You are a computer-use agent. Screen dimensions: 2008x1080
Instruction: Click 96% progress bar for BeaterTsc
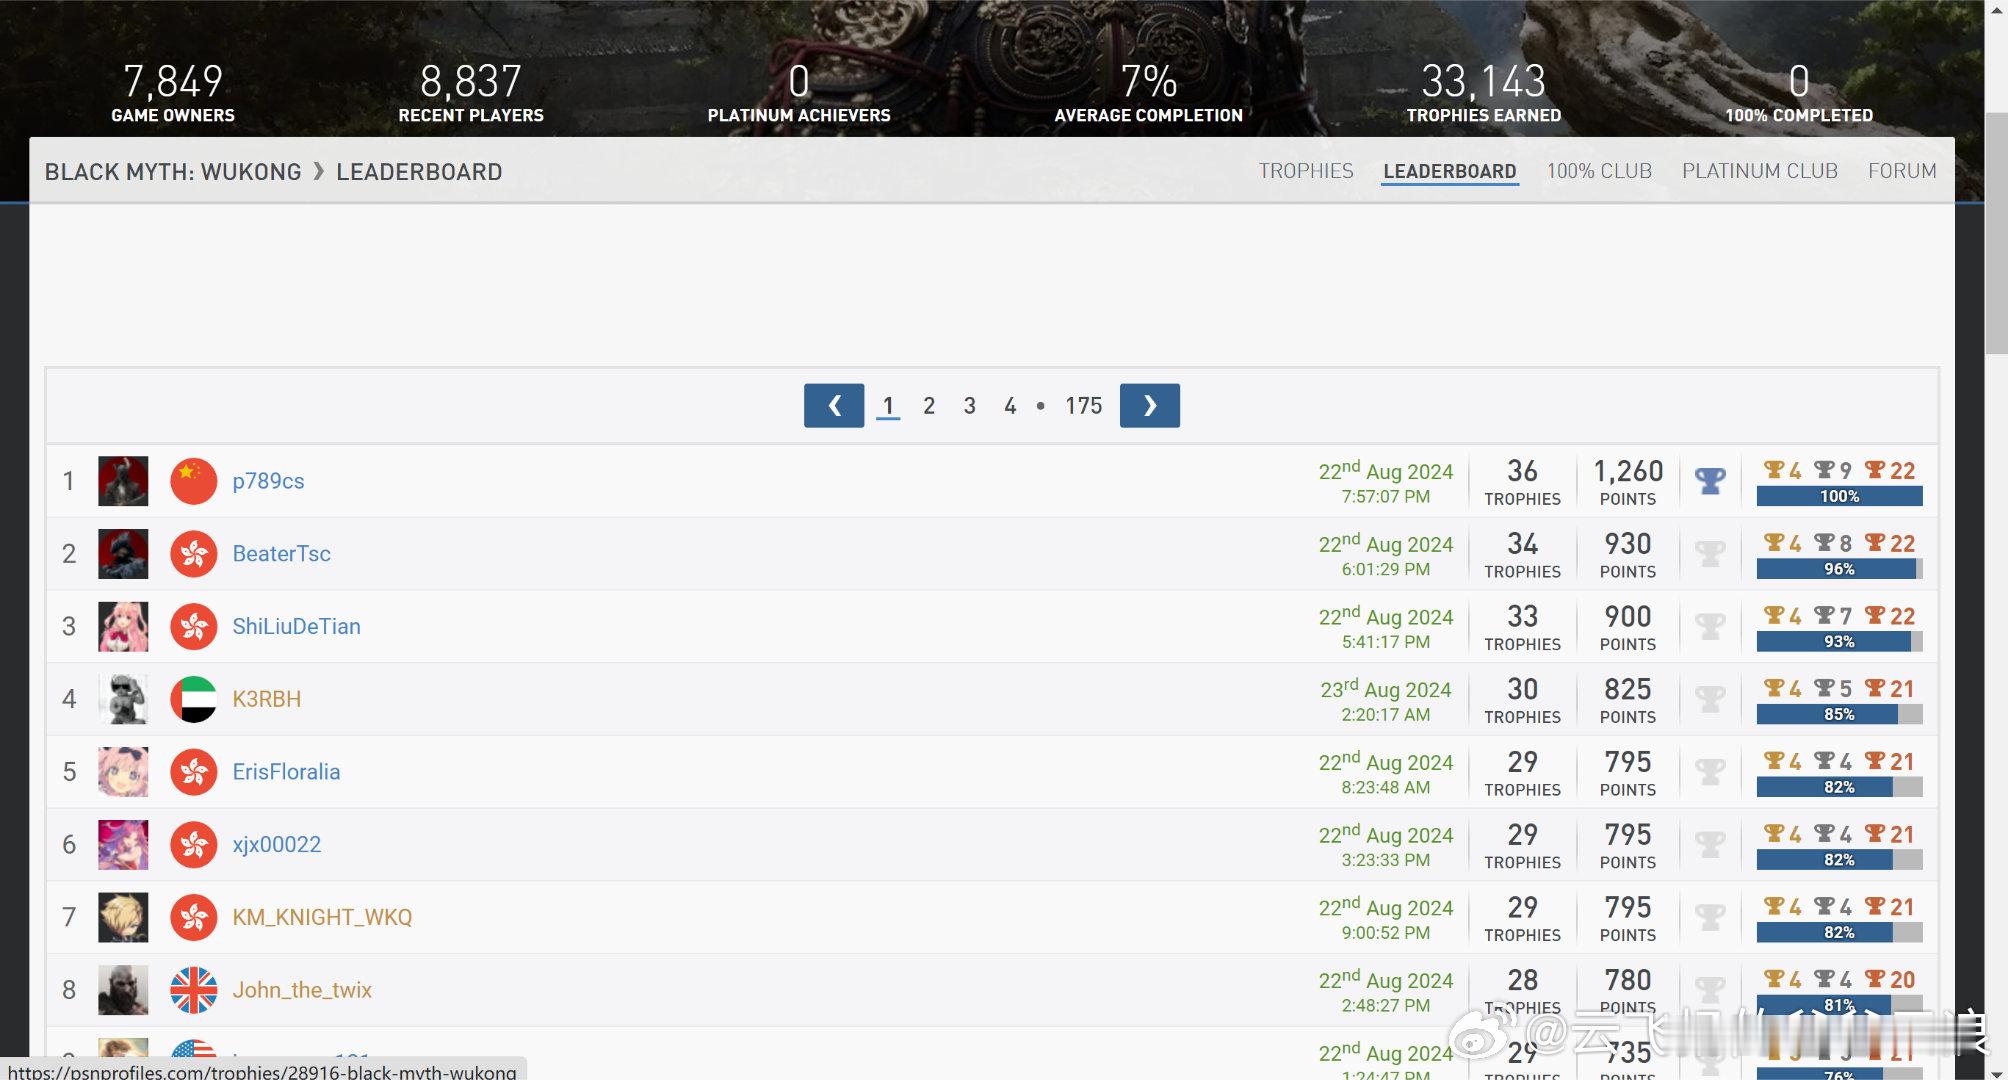pyautogui.click(x=1839, y=569)
